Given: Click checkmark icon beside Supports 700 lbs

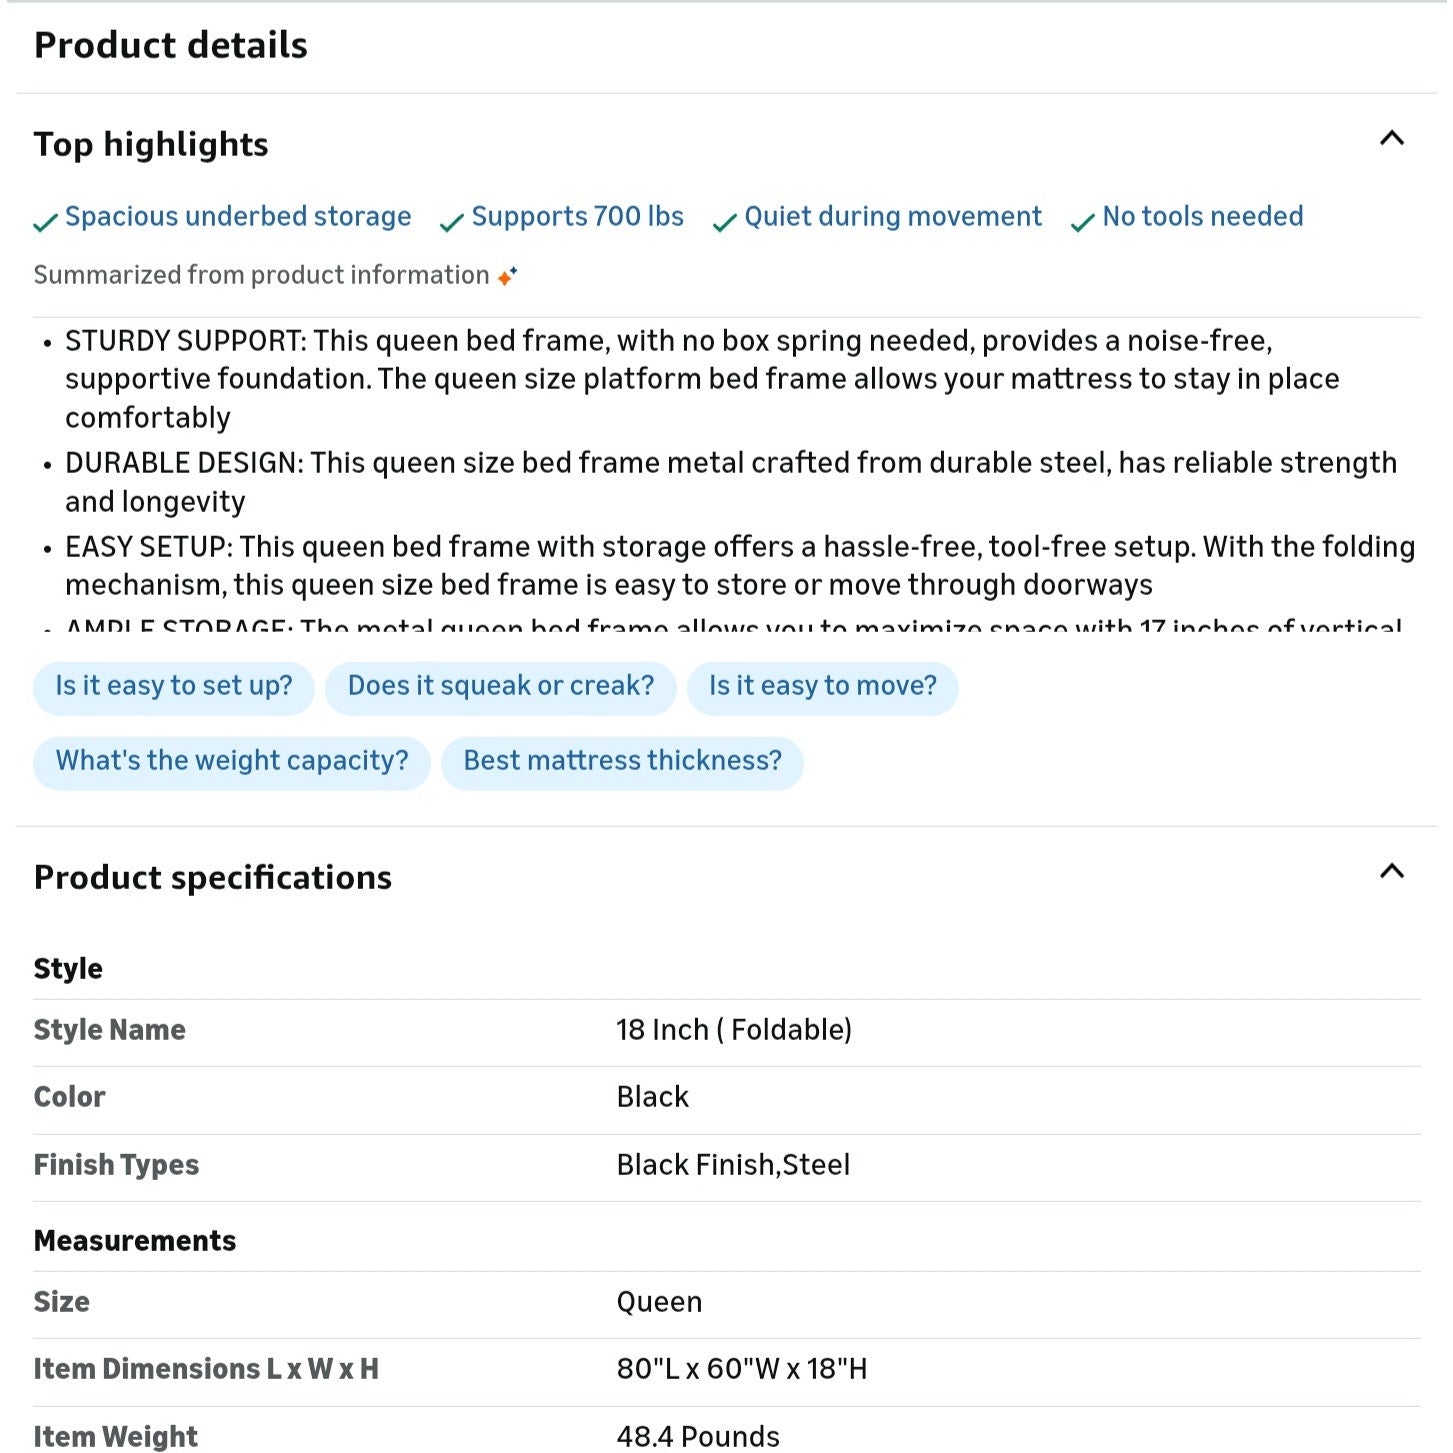Looking at the screenshot, I should point(451,222).
